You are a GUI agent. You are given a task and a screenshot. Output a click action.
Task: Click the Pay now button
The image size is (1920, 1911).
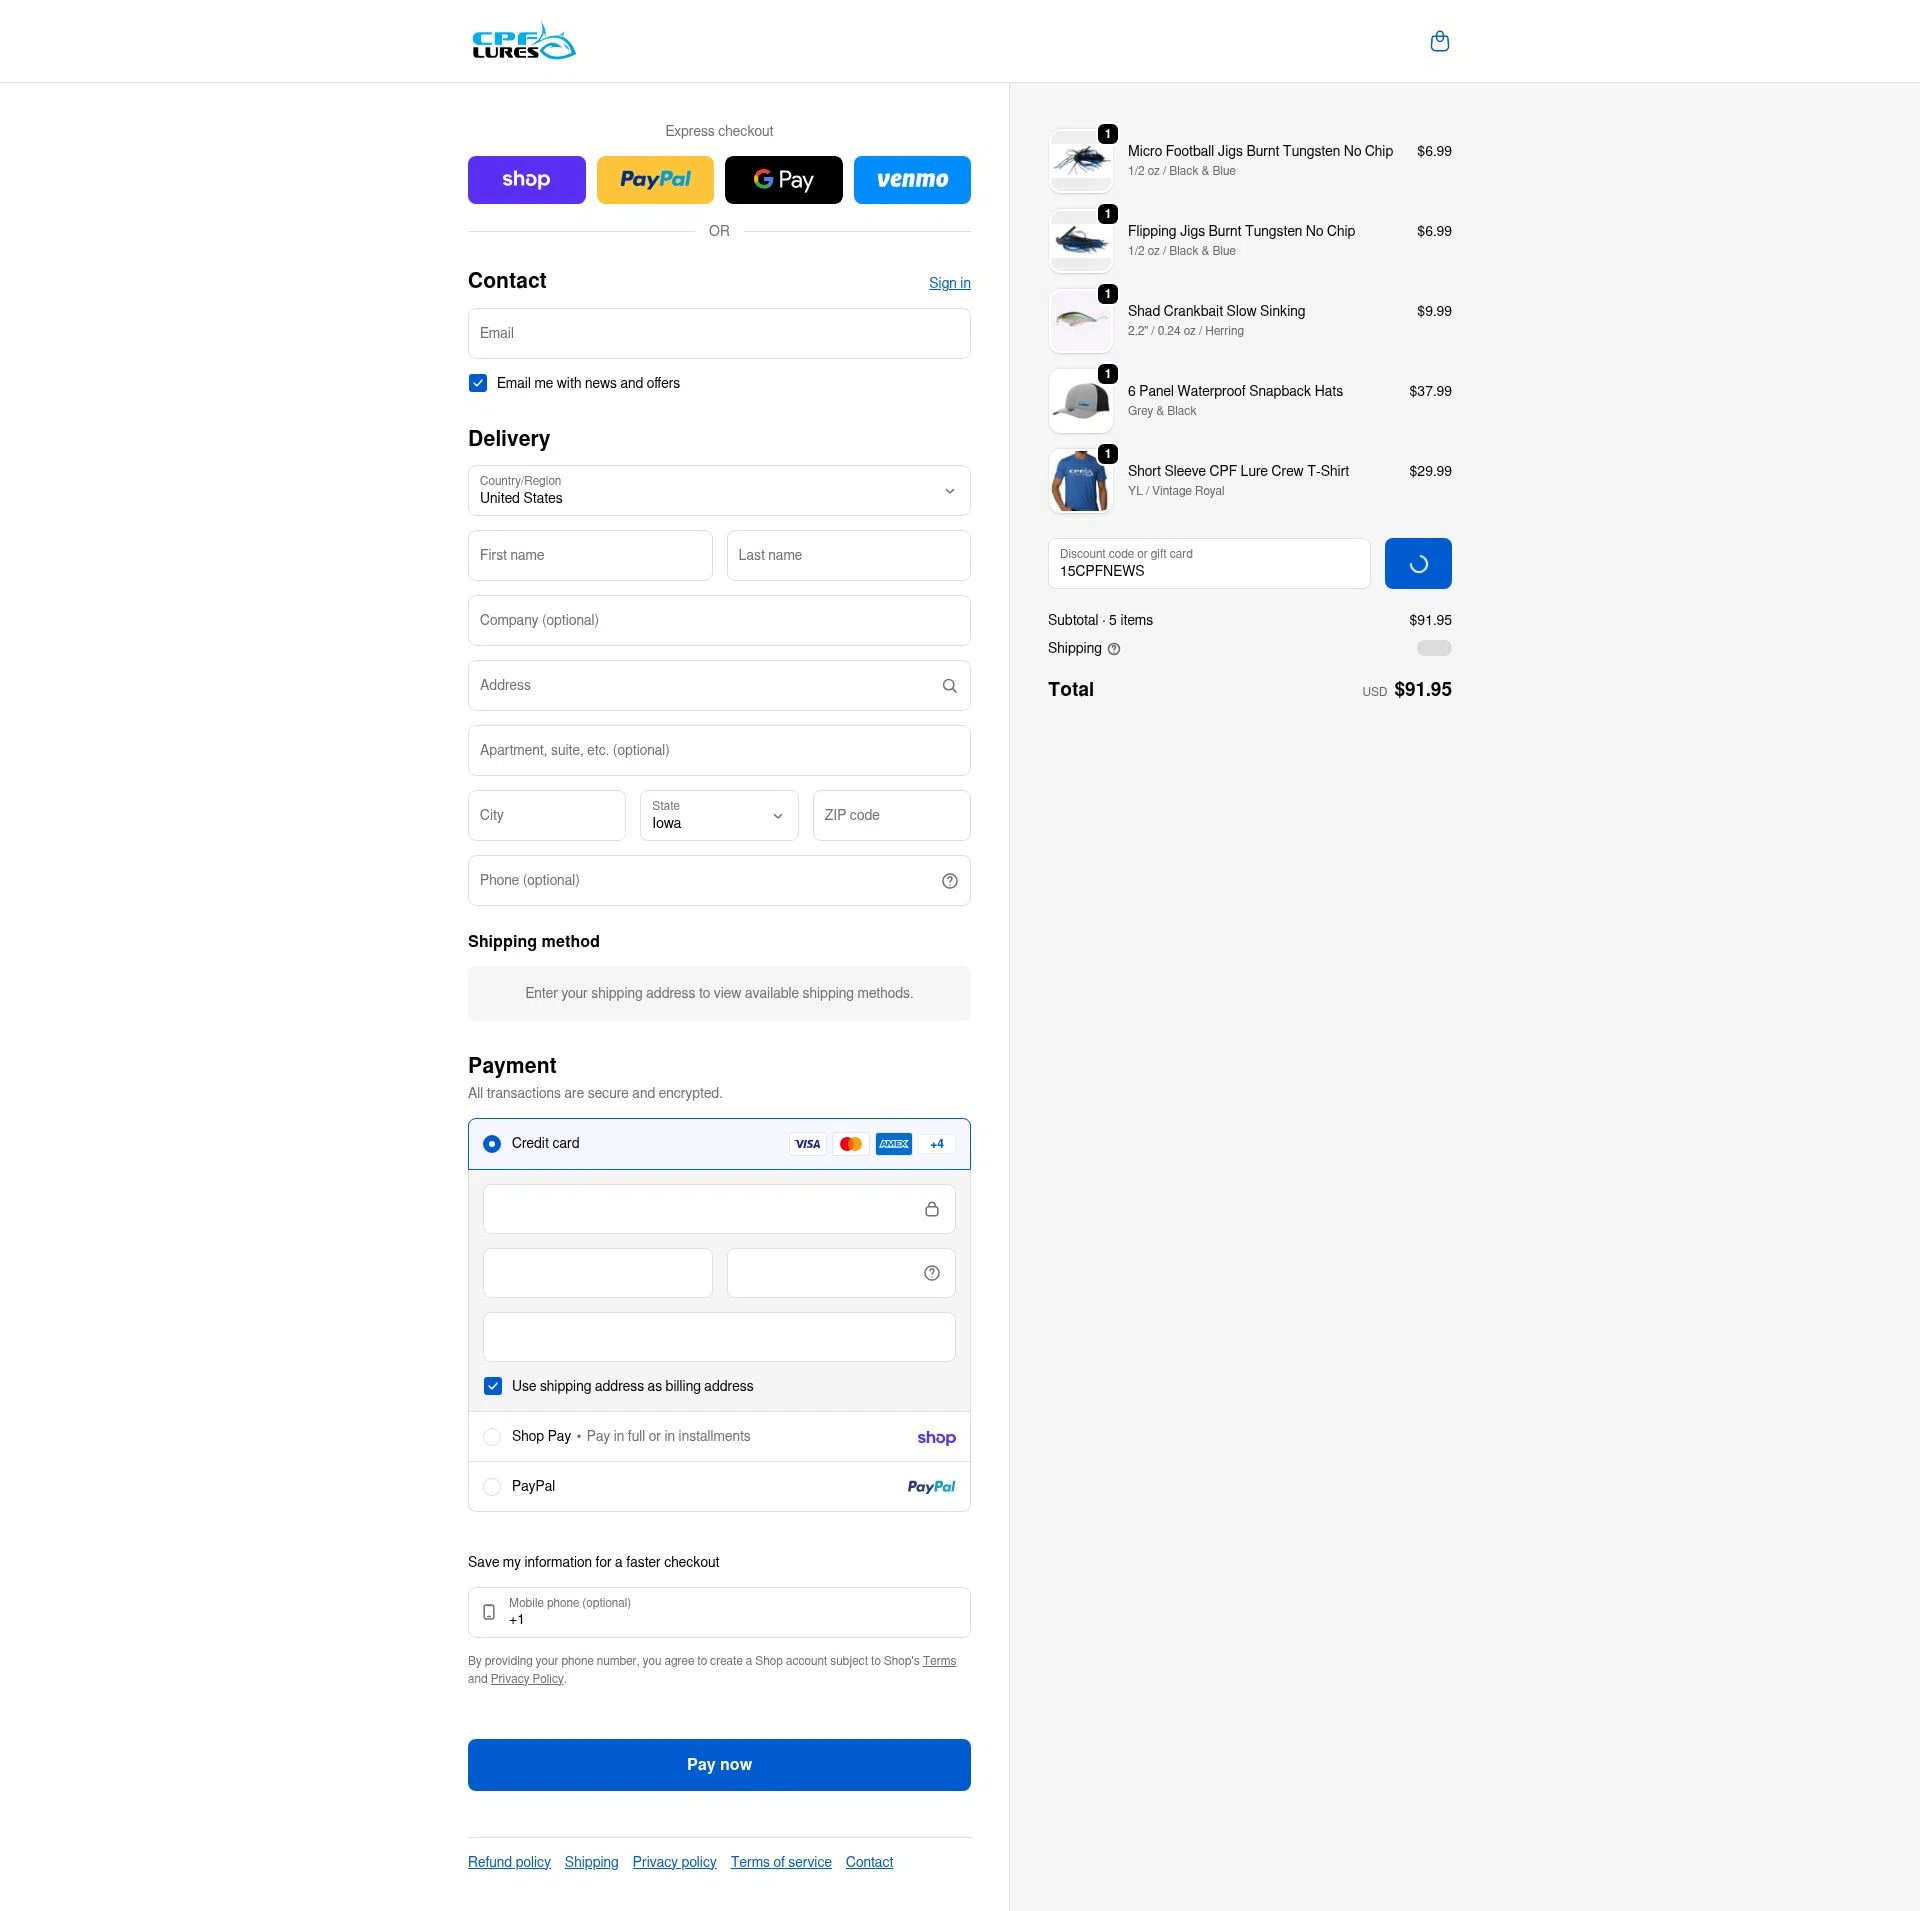tap(719, 1764)
